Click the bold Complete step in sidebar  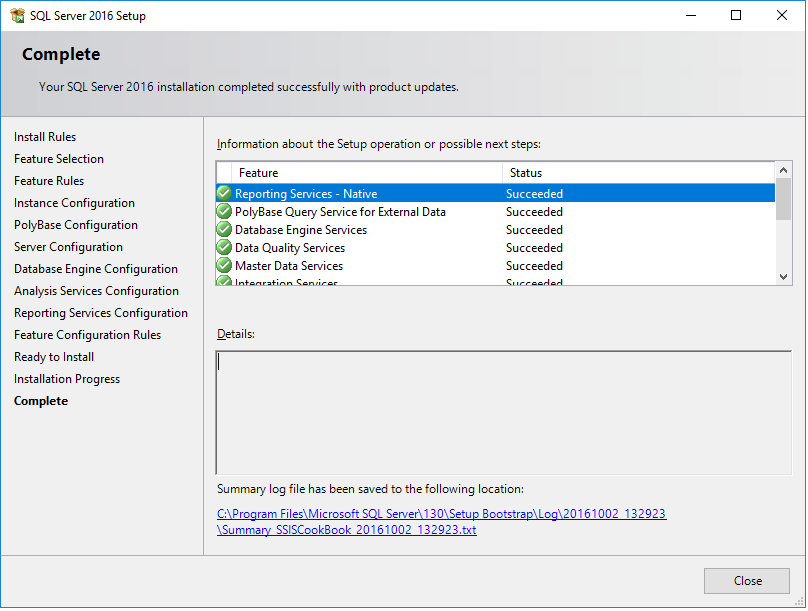41,401
